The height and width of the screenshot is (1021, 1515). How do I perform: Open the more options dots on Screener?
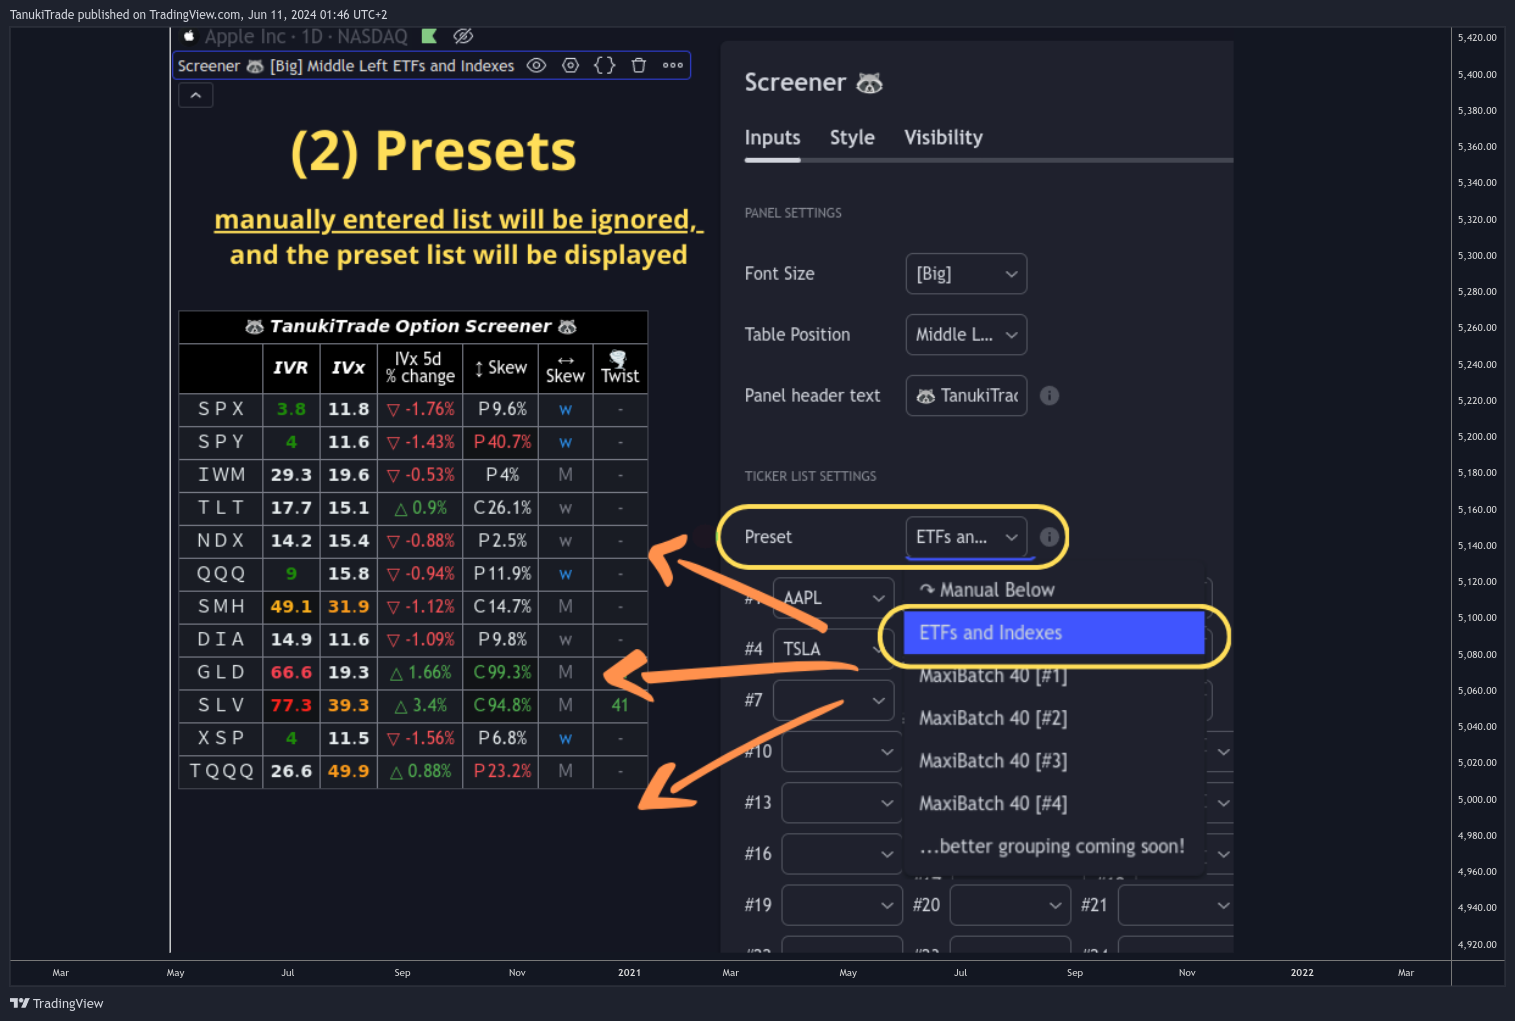(x=673, y=66)
